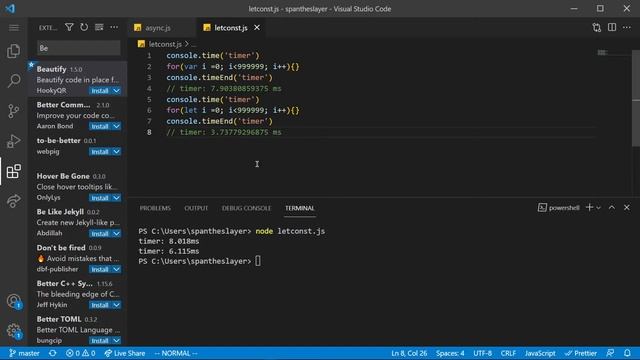Close the terminal panel
The height and width of the screenshot is (360, 640).
[627, 207]
